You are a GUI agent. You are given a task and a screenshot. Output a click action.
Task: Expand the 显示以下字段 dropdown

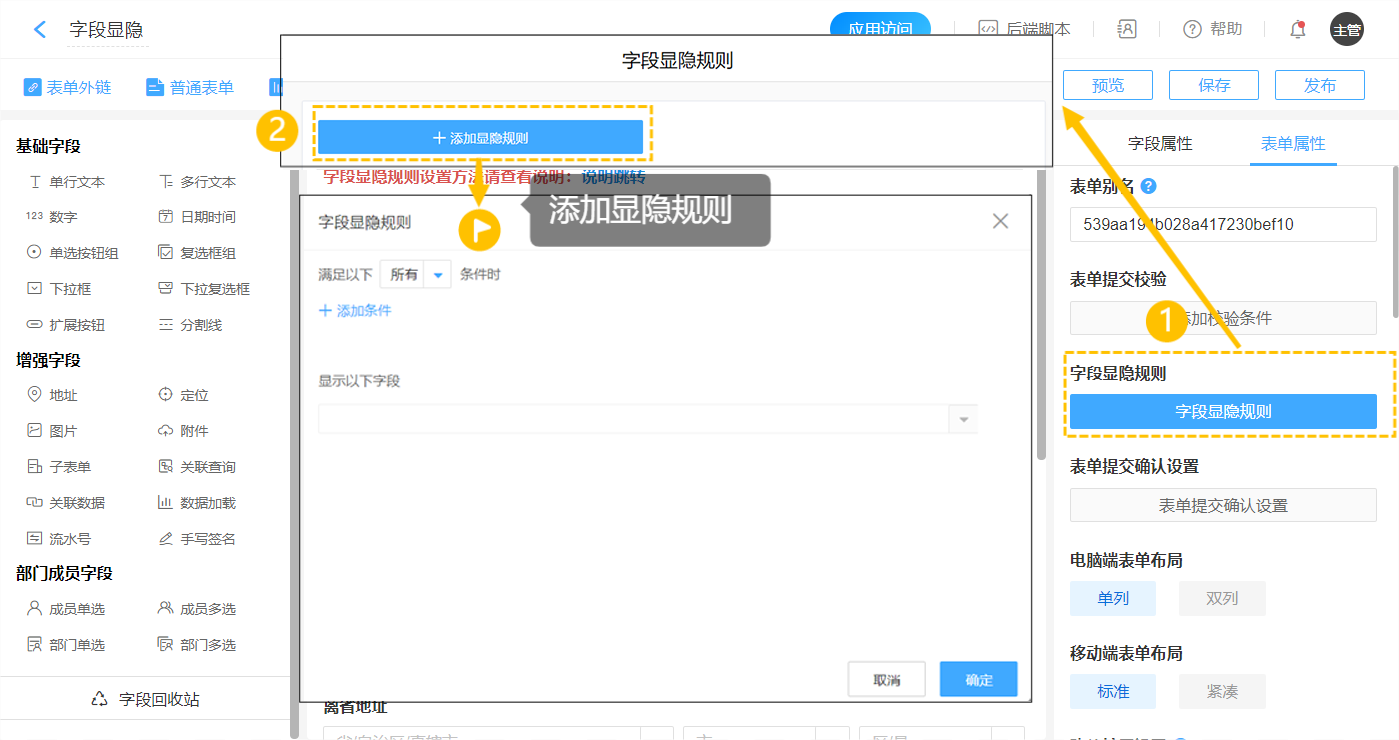pos(963,419)
